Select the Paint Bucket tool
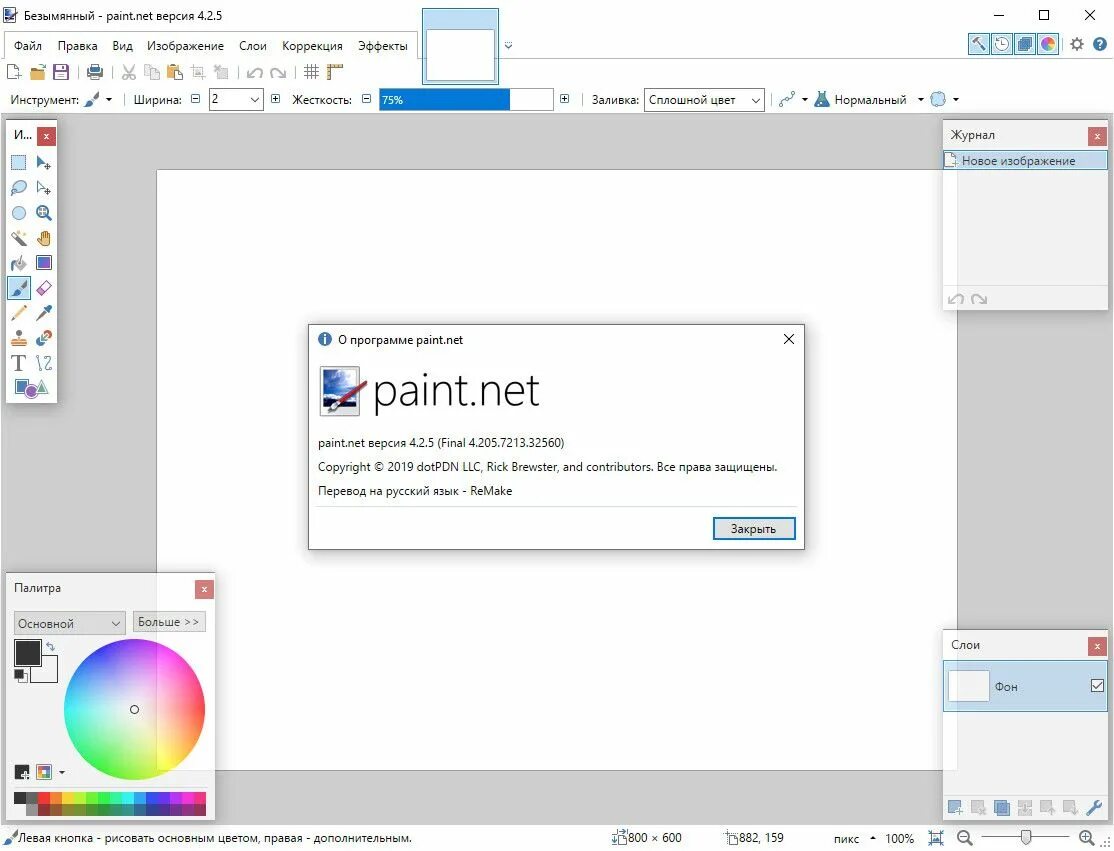Viewport: 1114px width, 851px height. 18,263
